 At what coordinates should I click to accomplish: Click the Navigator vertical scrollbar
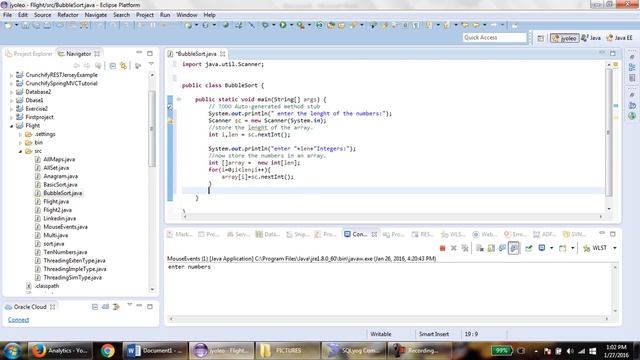152,129
